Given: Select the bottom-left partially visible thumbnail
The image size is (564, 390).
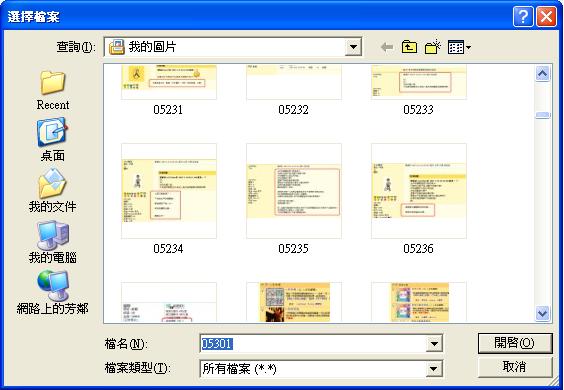Looking at the screenshot, I should pos(169,302).
